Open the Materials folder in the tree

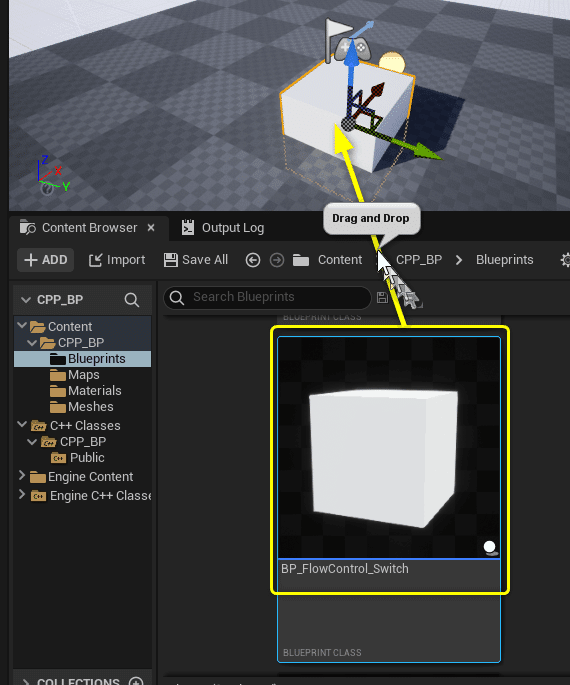pyautogui.click(x=94, y=391)
